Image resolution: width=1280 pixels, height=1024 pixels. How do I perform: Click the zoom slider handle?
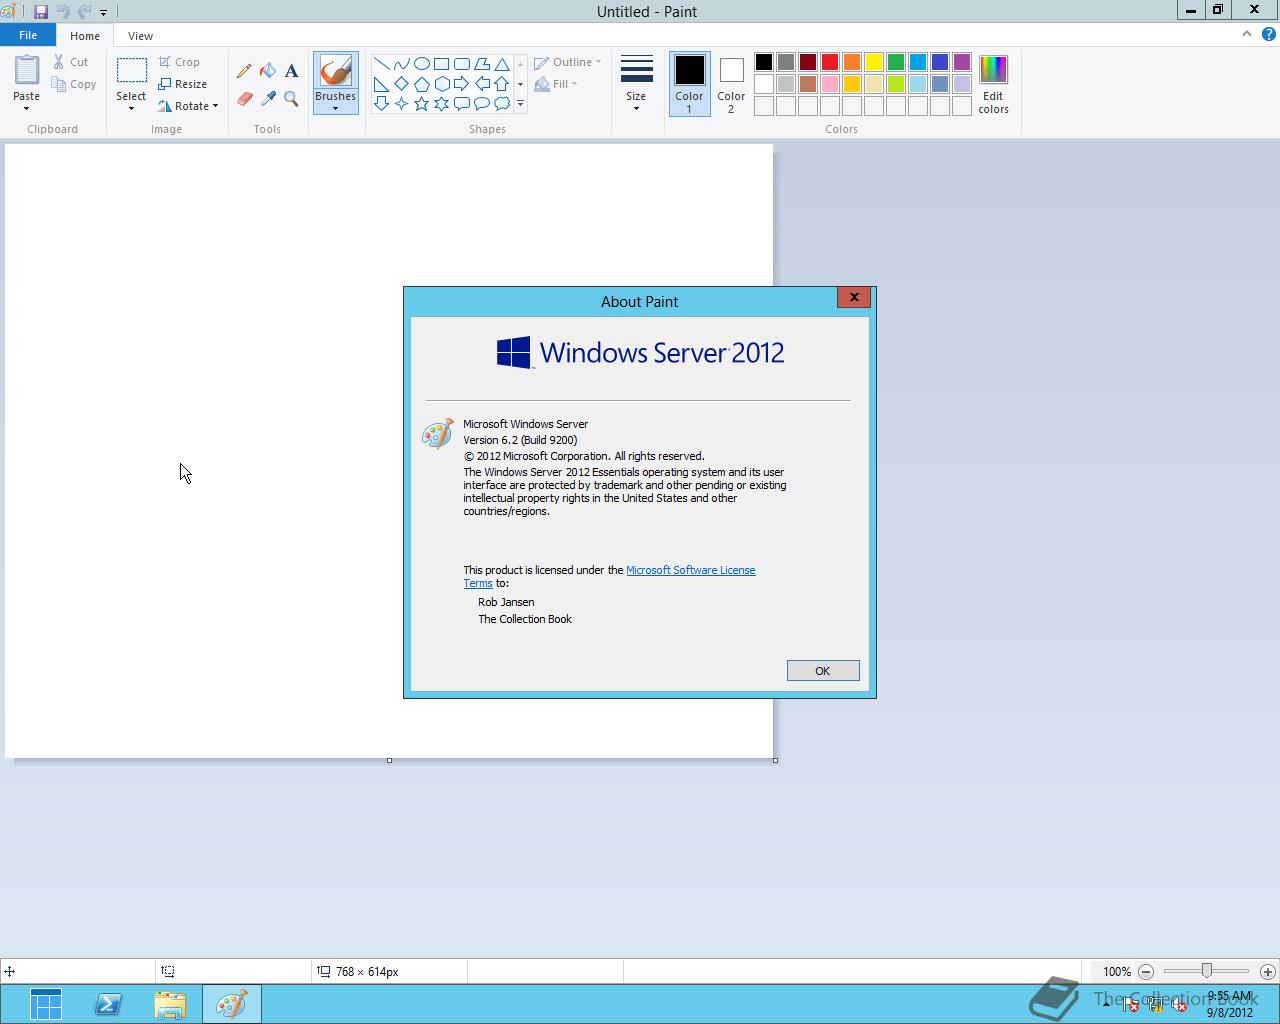click(1207, 971)
